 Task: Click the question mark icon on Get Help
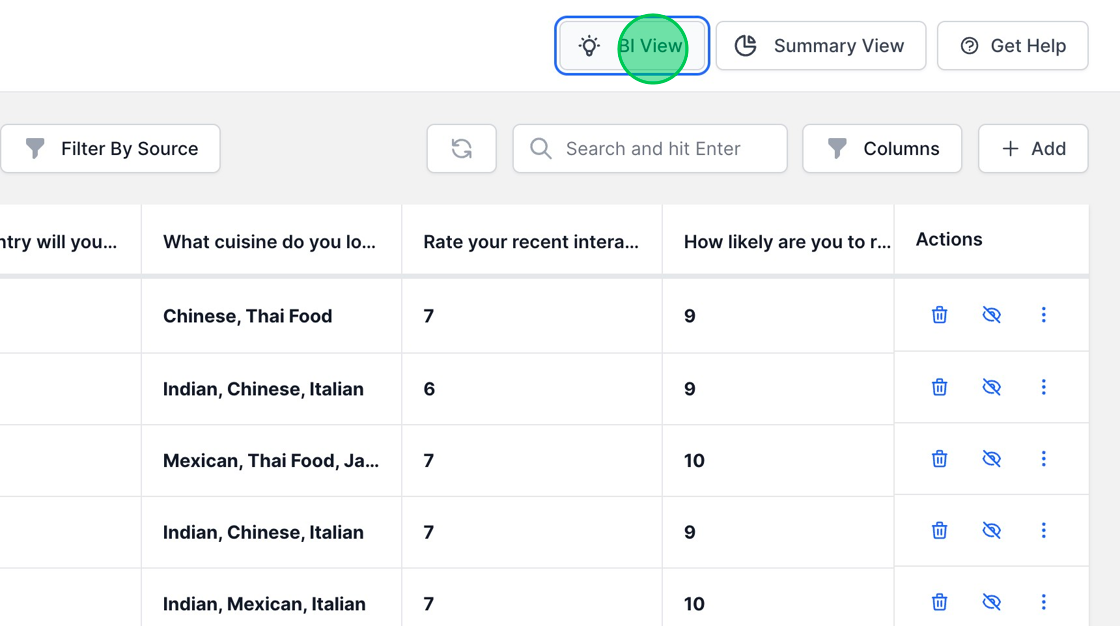coord(968,45)
